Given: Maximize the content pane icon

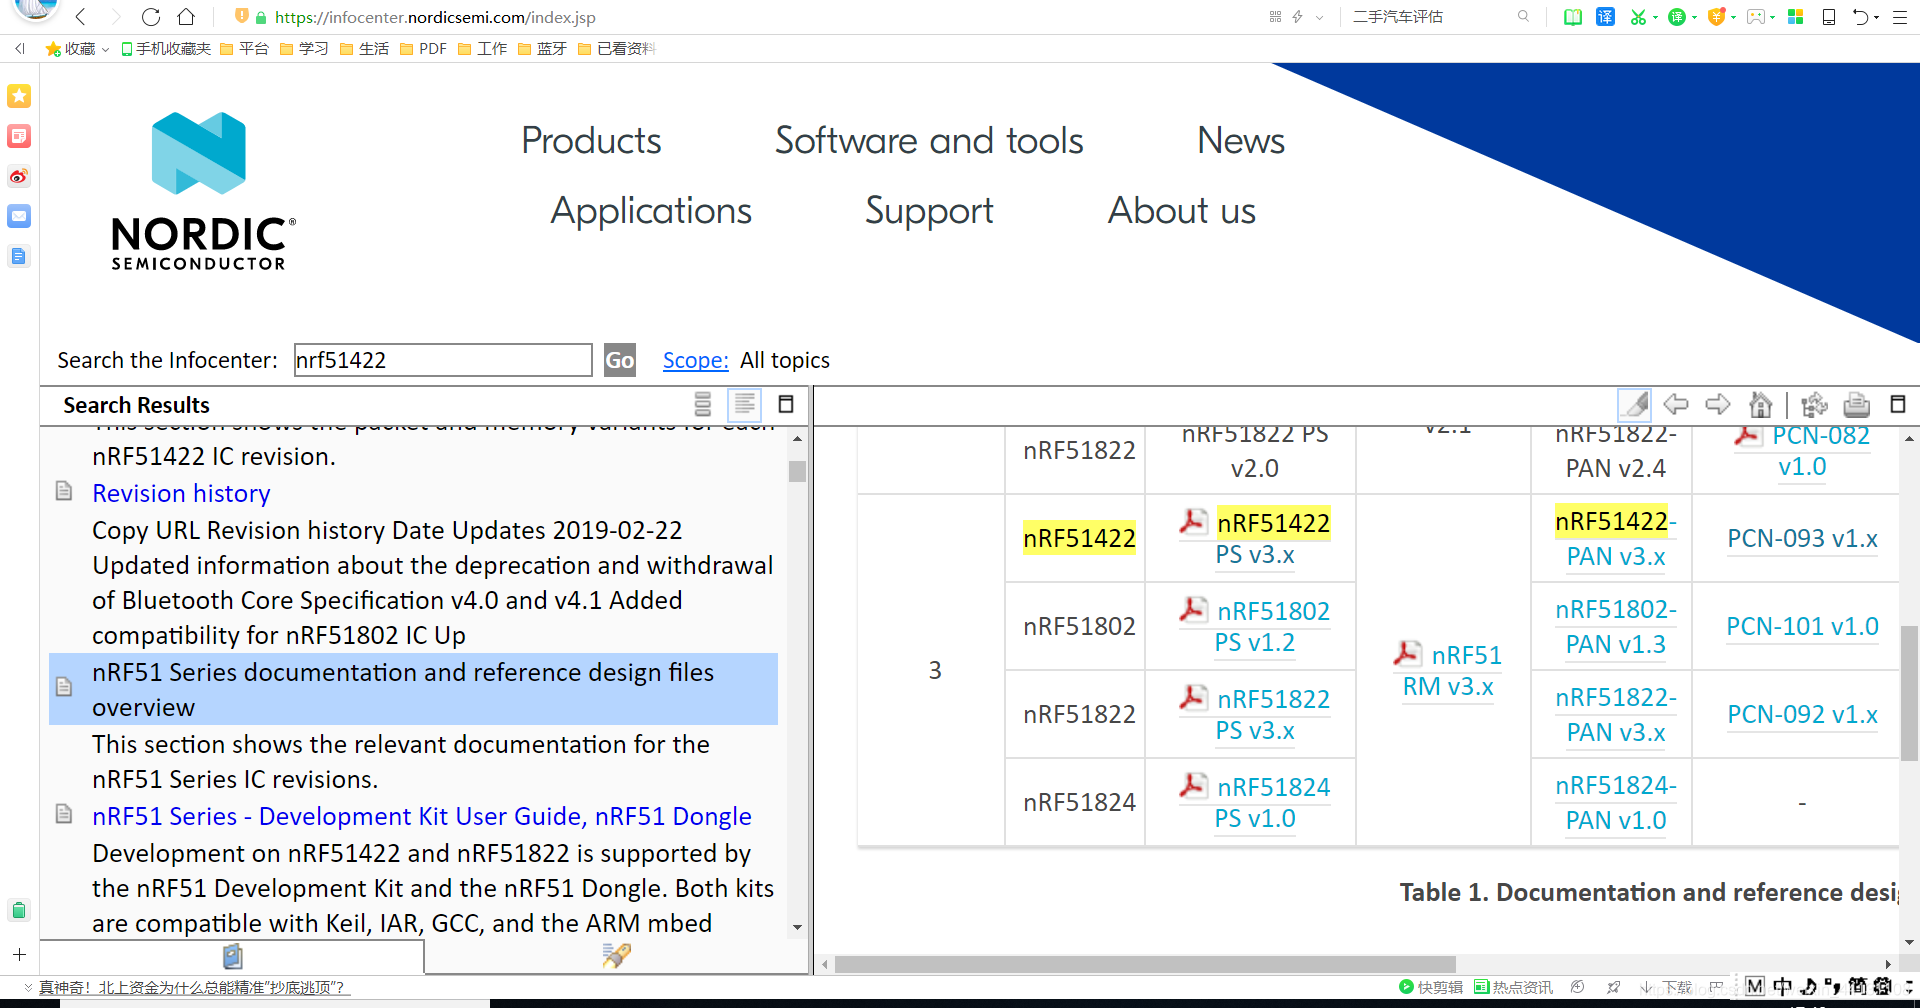Looking at the screenshot, I should (x=1898, y=404).
